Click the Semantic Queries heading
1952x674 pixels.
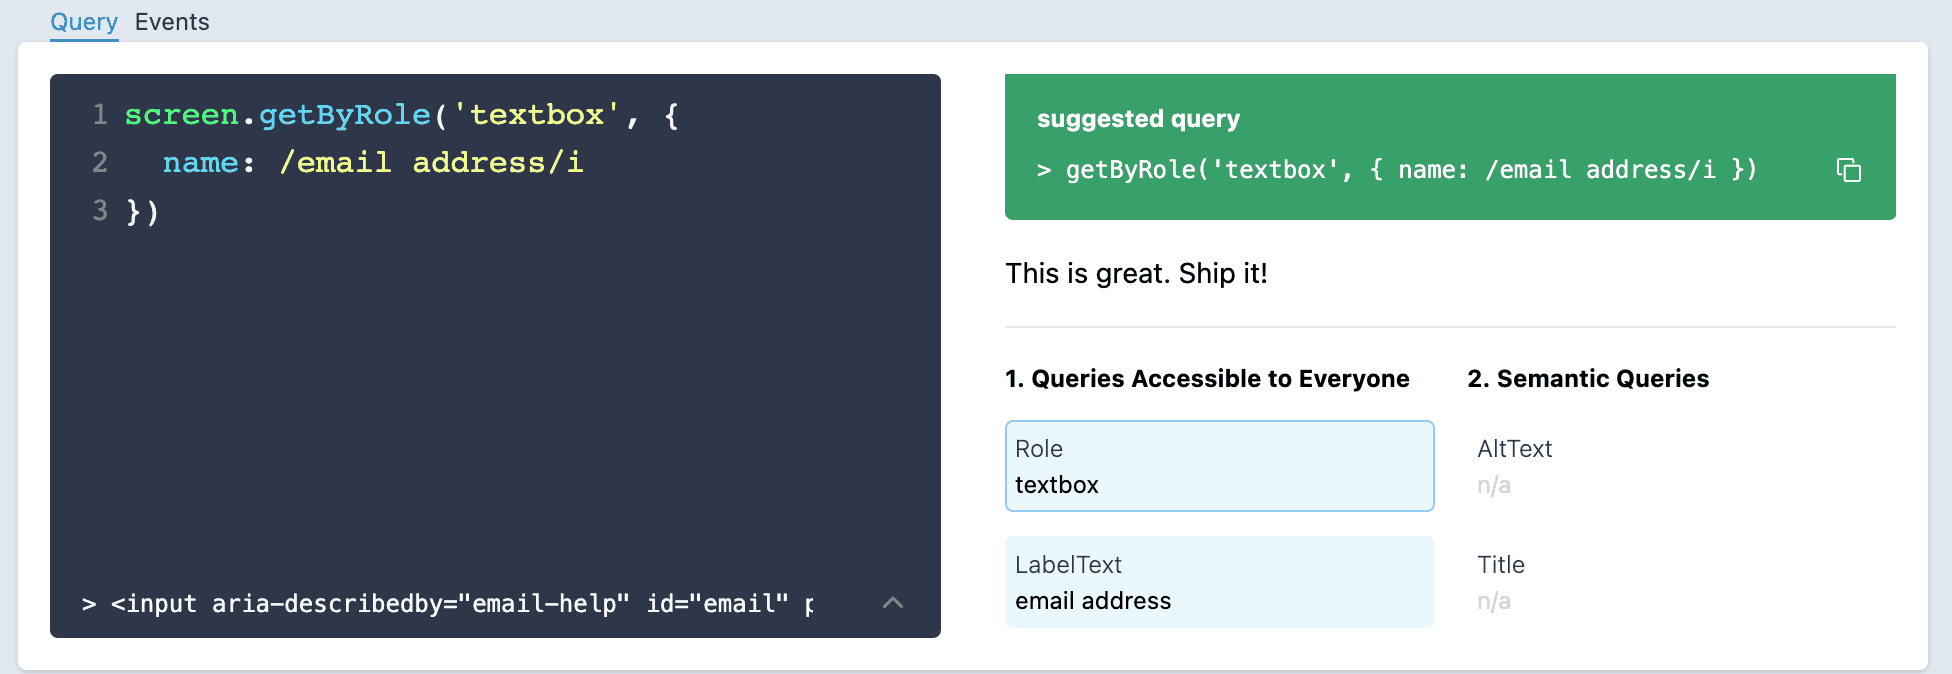point(1588,379)
